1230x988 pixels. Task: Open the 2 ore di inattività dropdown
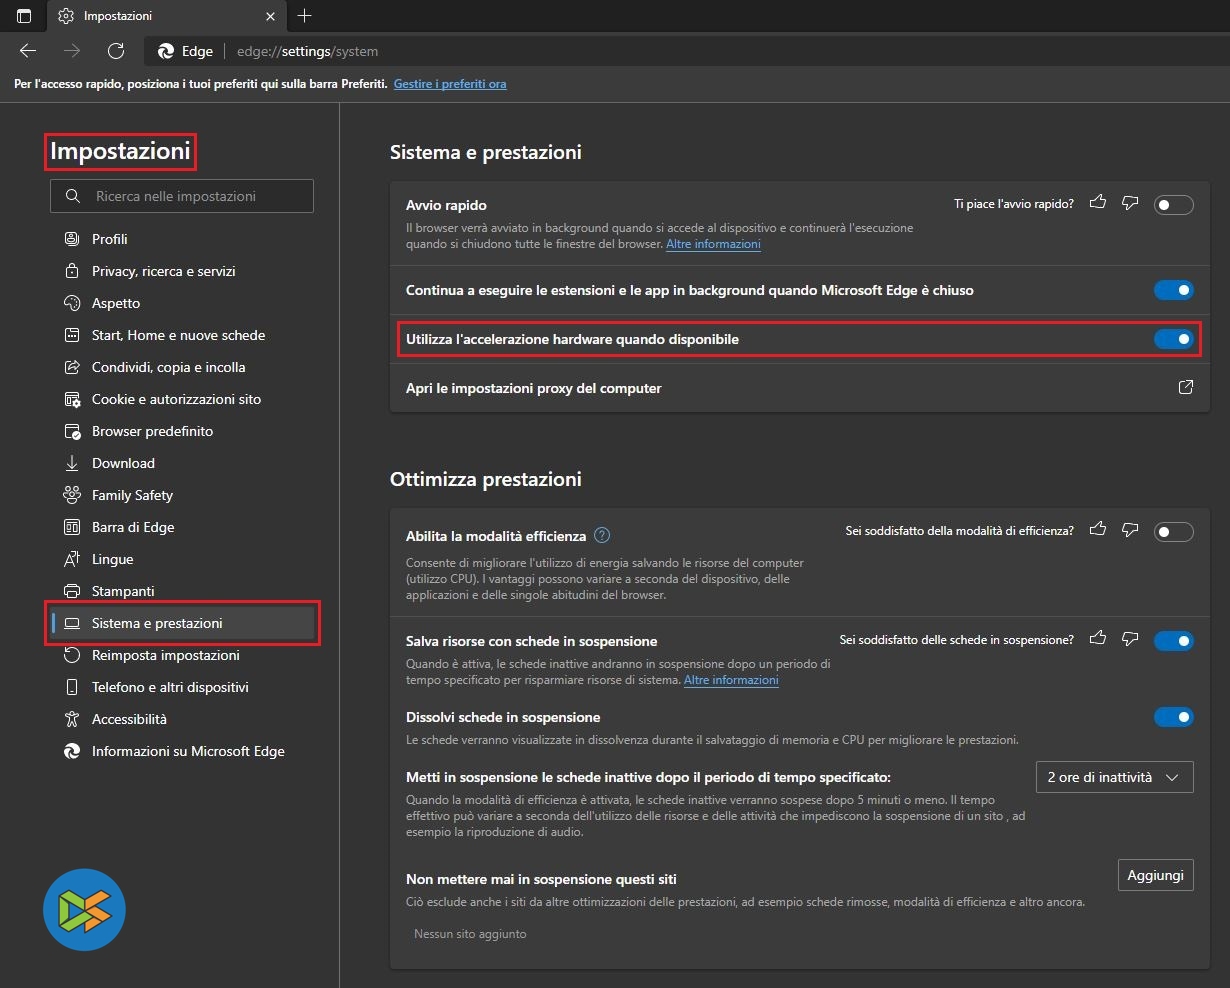click(1114, 777)
